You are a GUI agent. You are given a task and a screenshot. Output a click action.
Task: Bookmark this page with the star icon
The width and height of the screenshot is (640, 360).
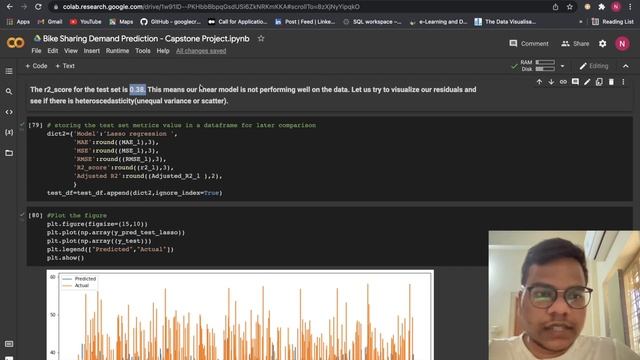(x=569, y=7)
